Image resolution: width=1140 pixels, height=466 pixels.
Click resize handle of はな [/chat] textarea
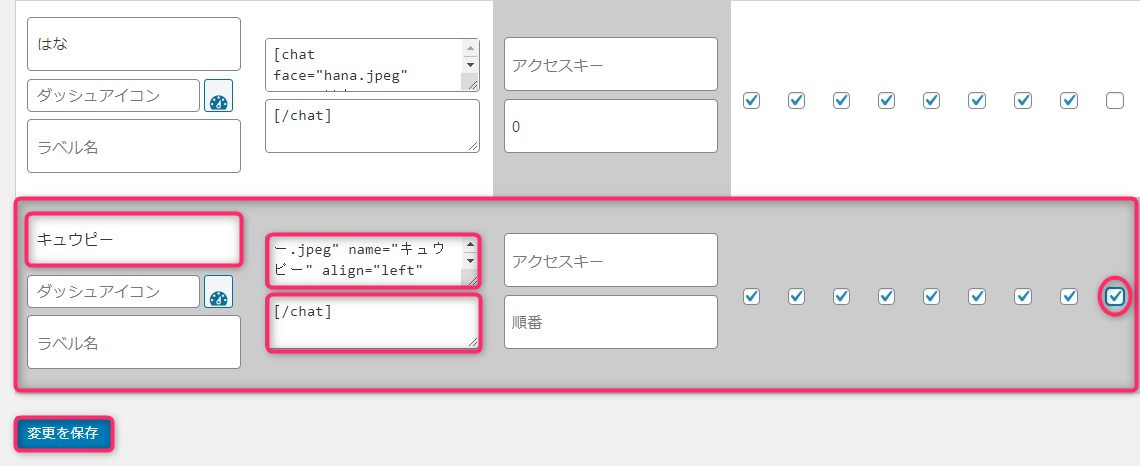click(x=473, y=146)
